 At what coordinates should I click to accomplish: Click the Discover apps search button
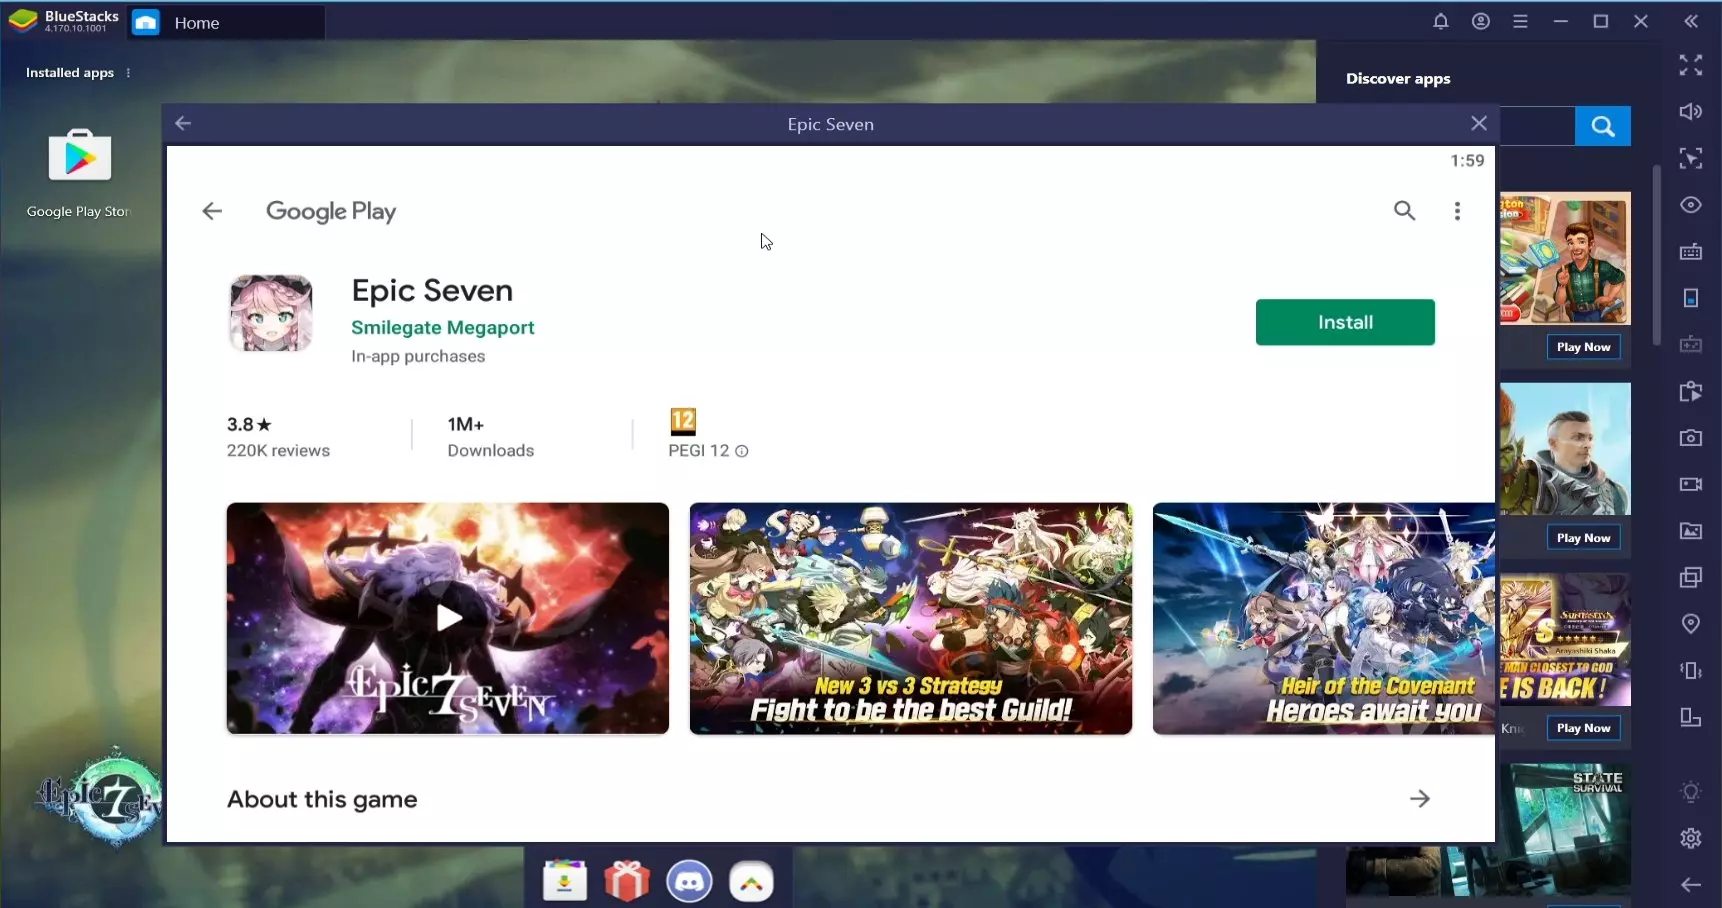pyautogui.click(x=1602, y=126)
